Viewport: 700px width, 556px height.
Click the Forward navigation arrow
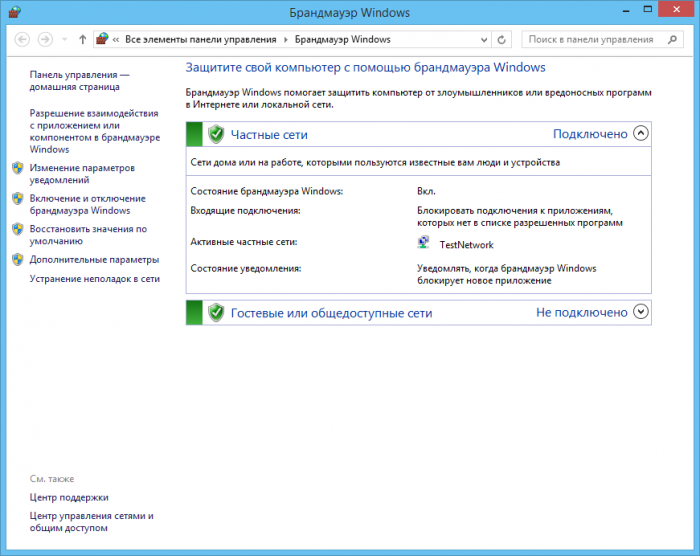coord(45,40)
